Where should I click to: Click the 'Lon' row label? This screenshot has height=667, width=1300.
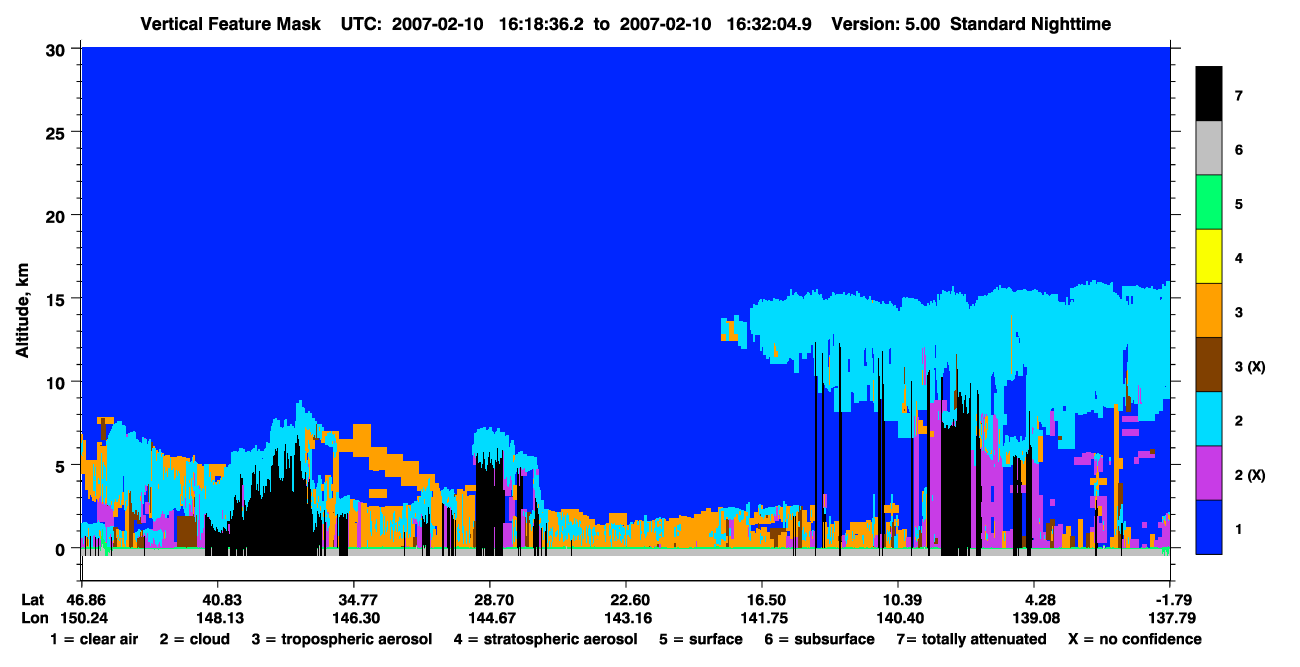(34, 618)
